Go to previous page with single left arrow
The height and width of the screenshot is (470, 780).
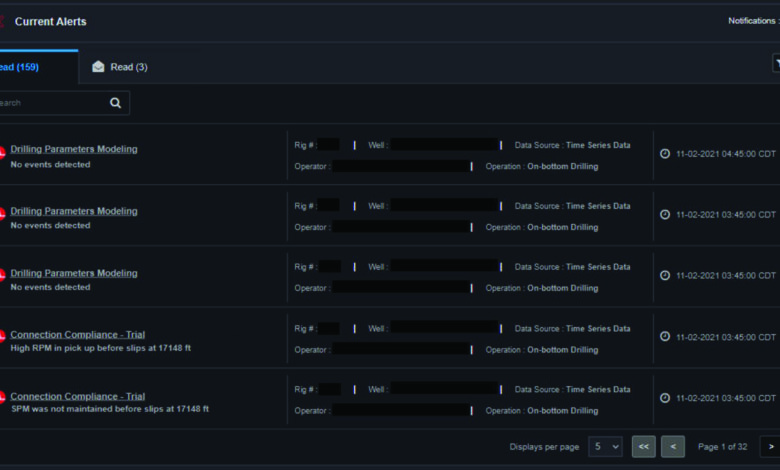coord(673,446)
